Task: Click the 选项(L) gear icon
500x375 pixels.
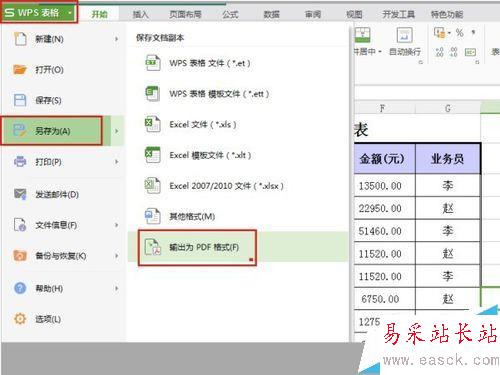Action: point(20,319)
